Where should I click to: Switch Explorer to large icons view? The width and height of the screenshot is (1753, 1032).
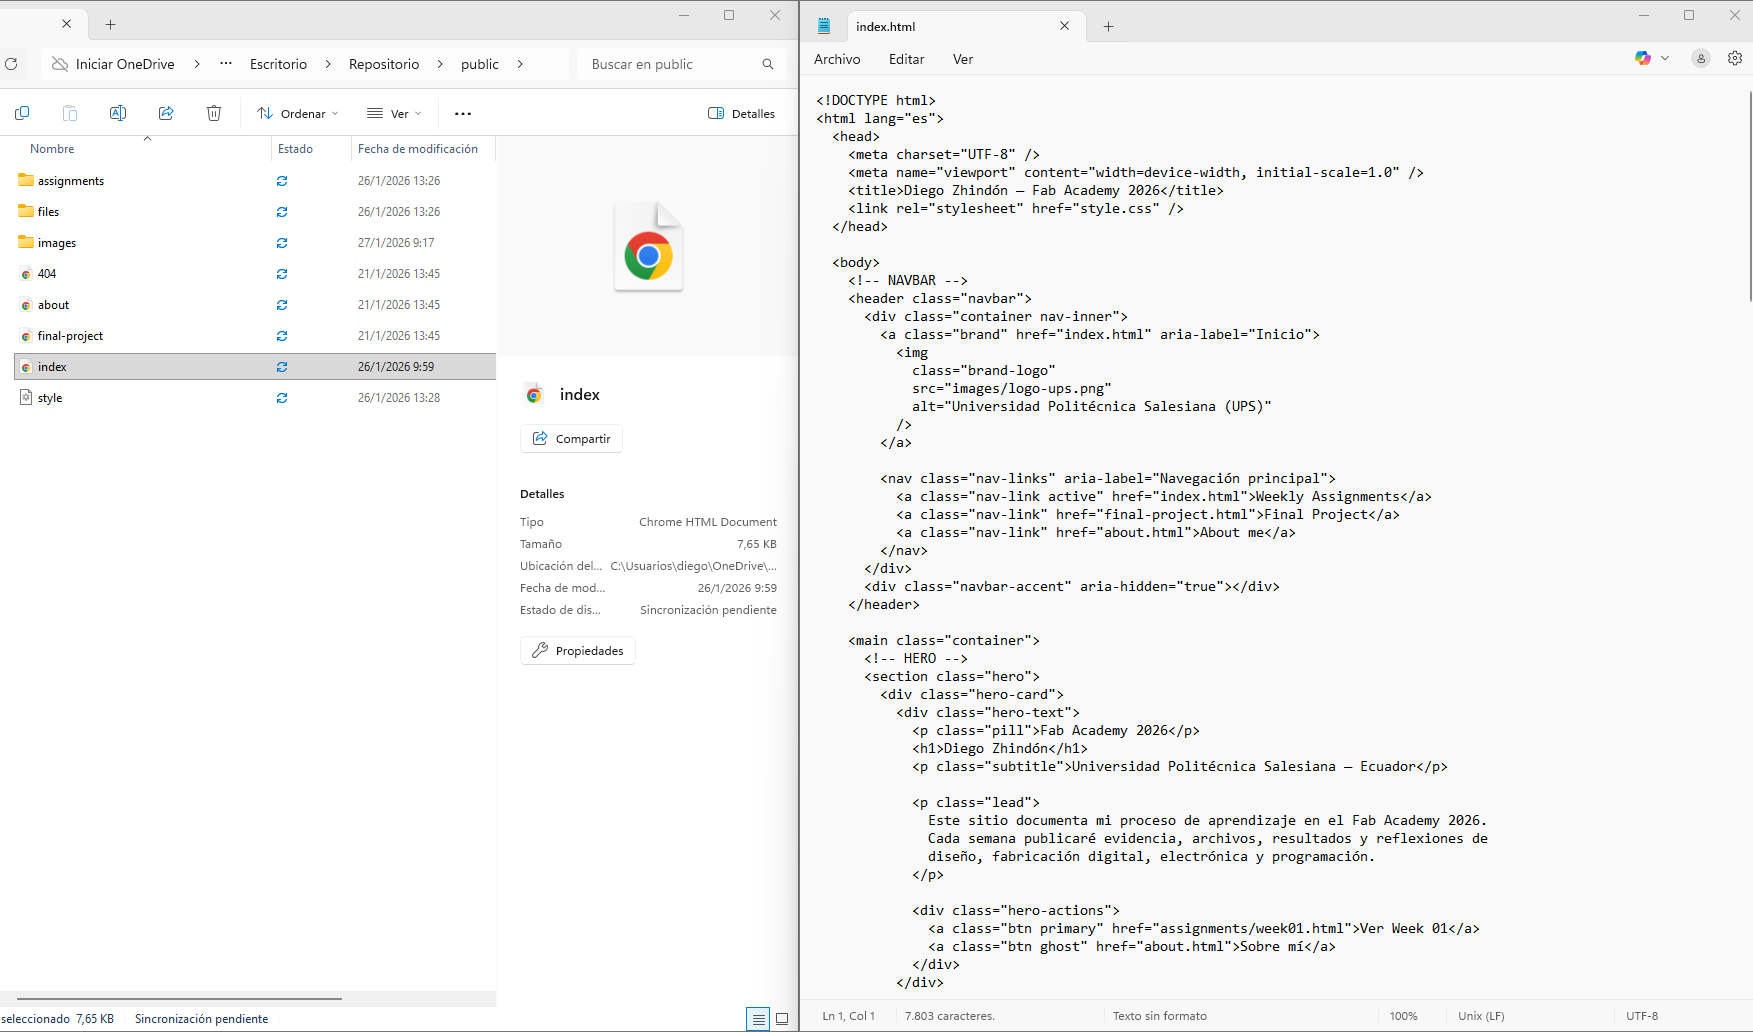click(781, 1019)
